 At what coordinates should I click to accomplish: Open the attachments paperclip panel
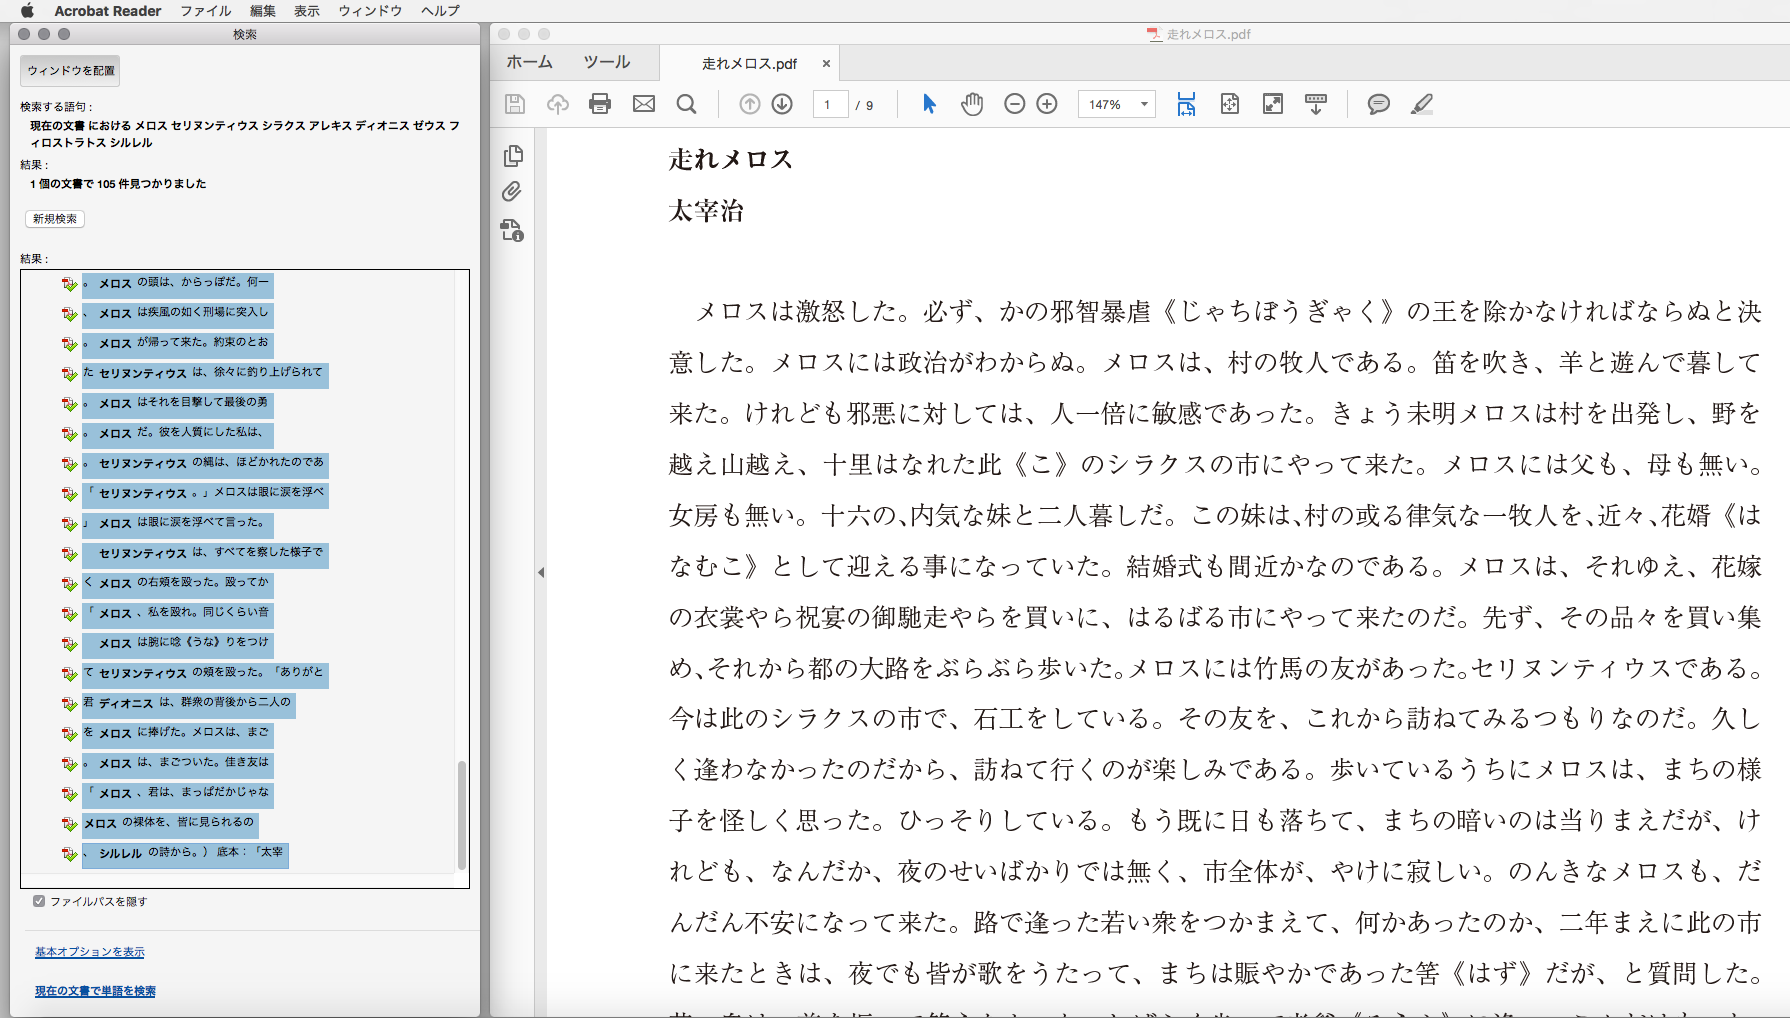tap(512, 191)
